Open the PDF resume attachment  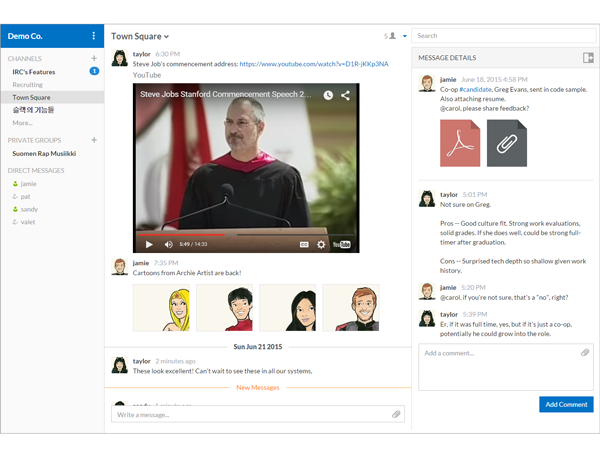coord(460,143)
